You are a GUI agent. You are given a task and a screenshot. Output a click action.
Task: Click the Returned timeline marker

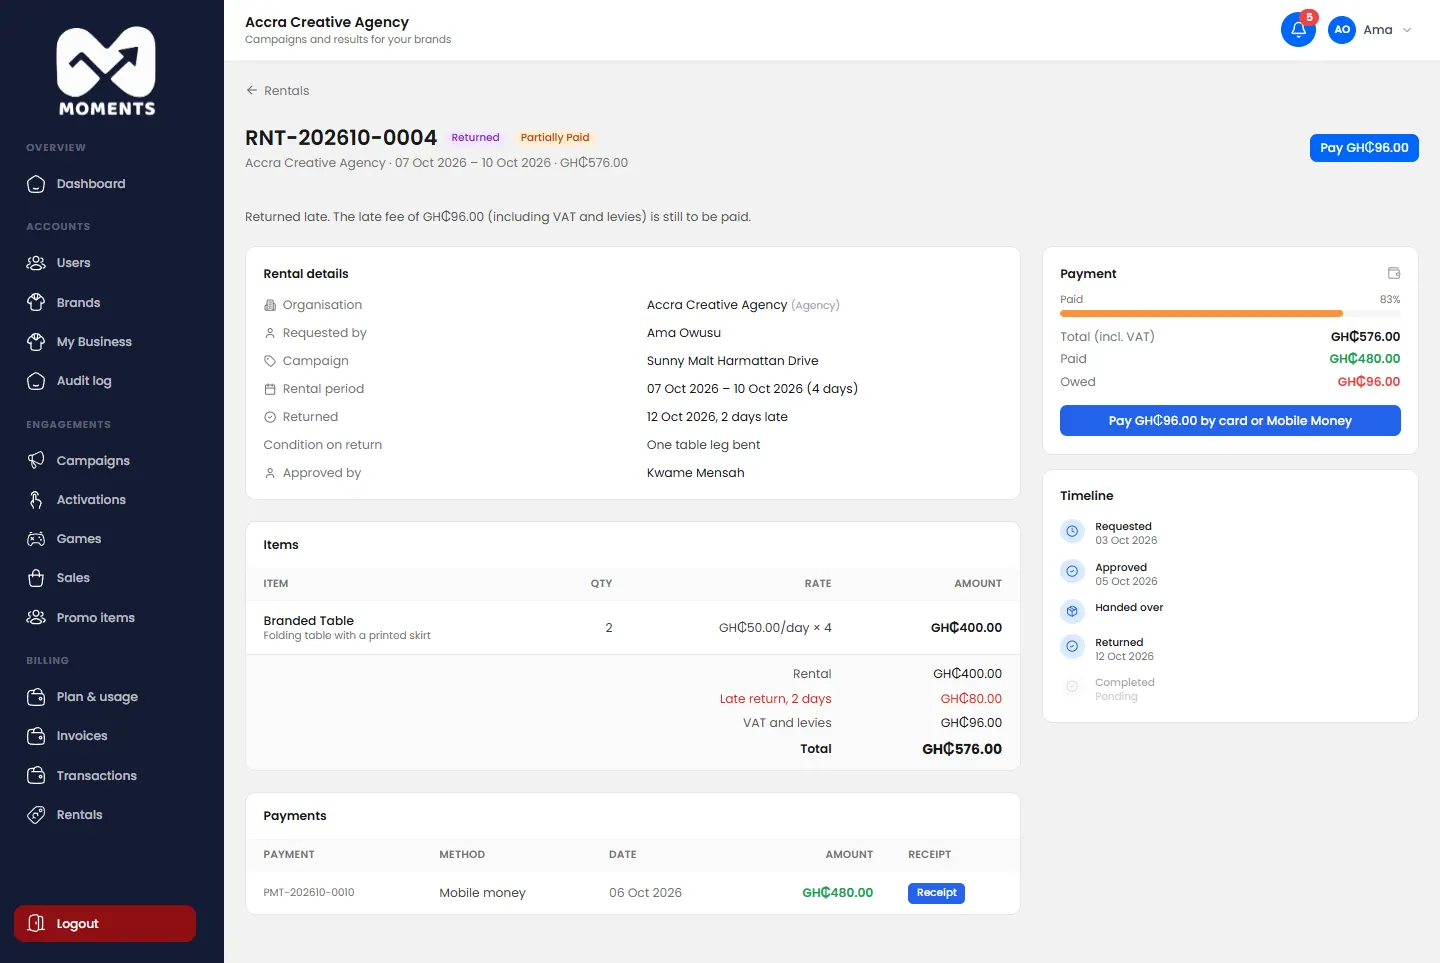[x=1072, y=646]
